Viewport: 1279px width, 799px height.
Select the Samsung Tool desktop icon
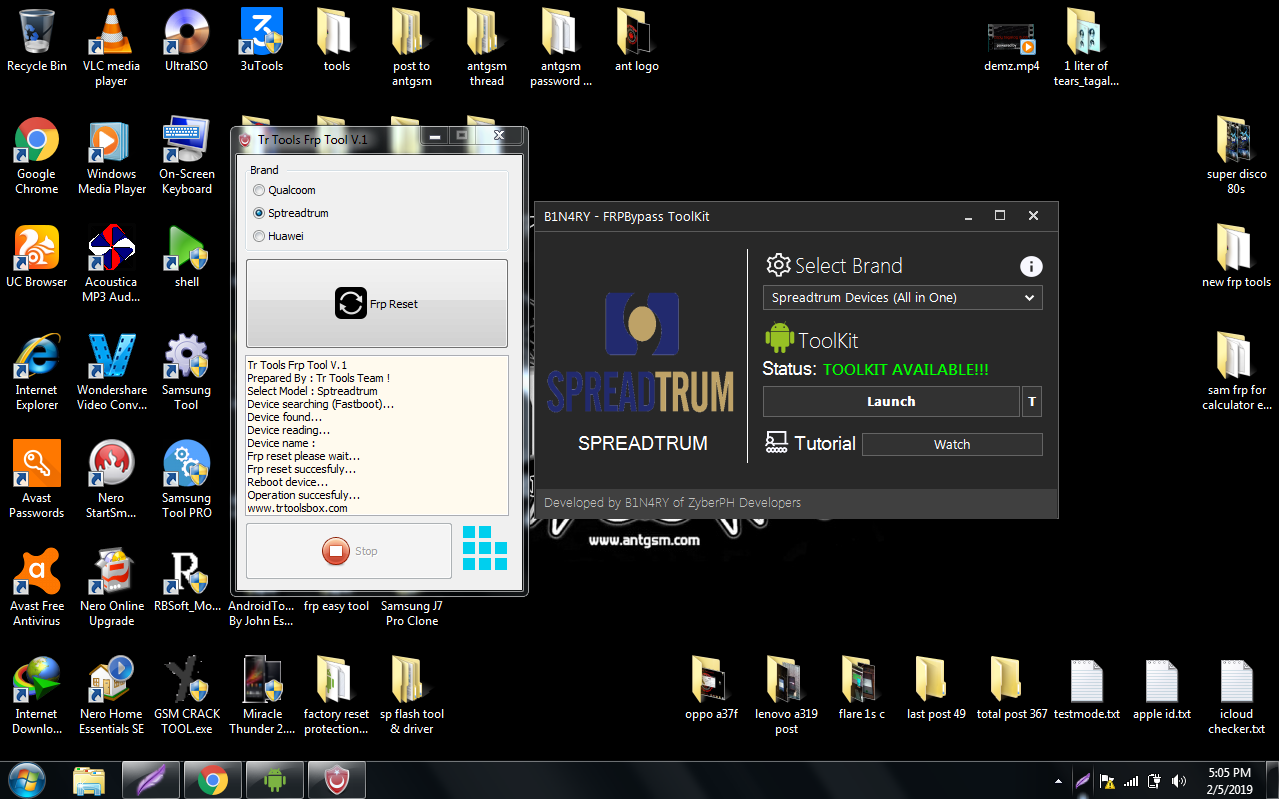point(186,372)
